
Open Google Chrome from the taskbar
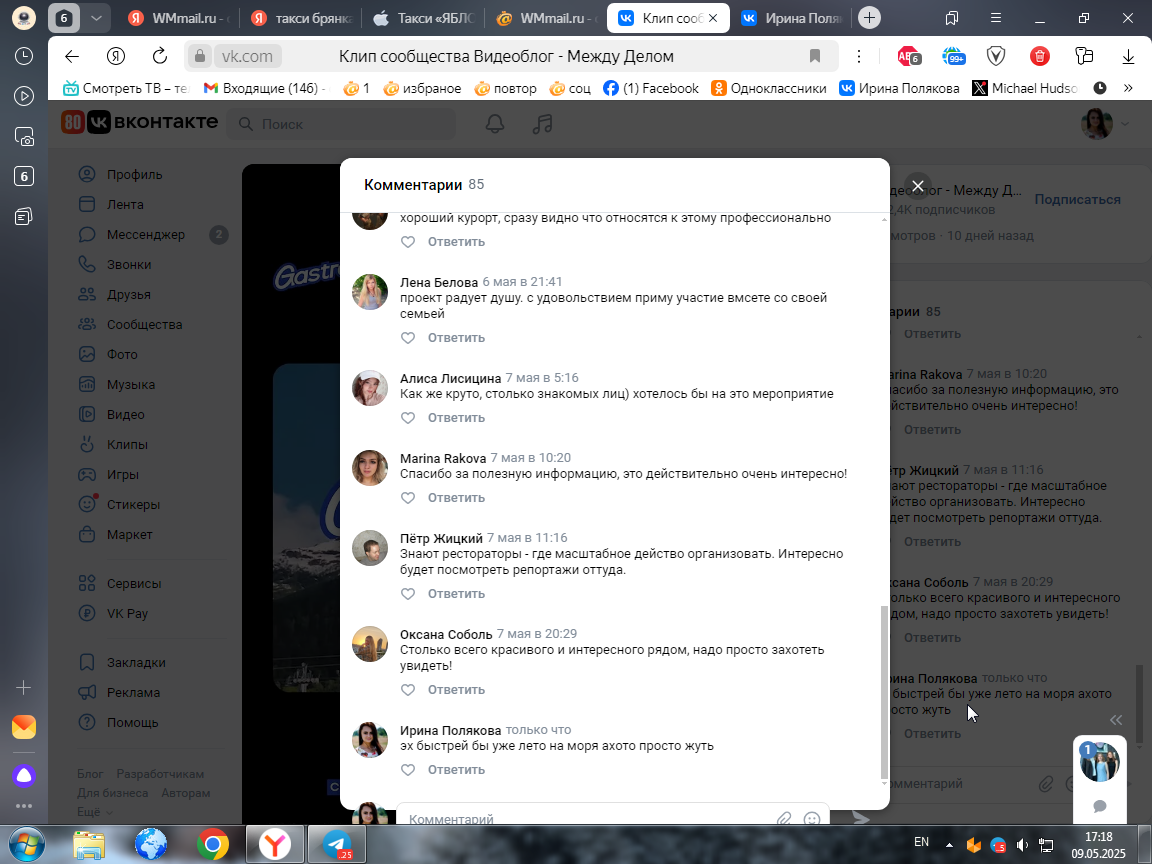click(212, 845)
